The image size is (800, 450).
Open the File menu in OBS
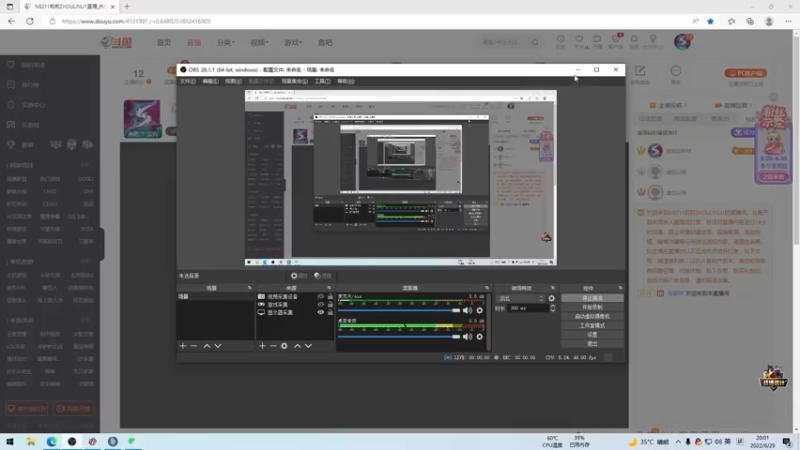[187, 81]
